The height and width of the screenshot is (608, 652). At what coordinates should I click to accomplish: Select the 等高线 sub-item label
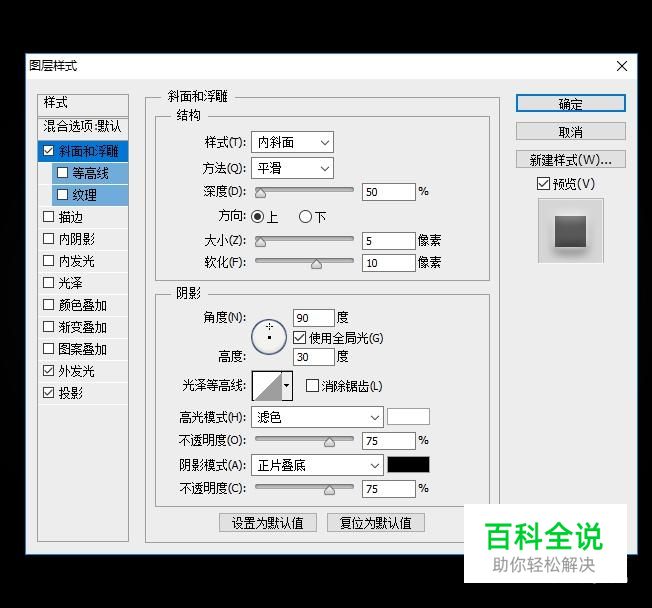point(90,173)
